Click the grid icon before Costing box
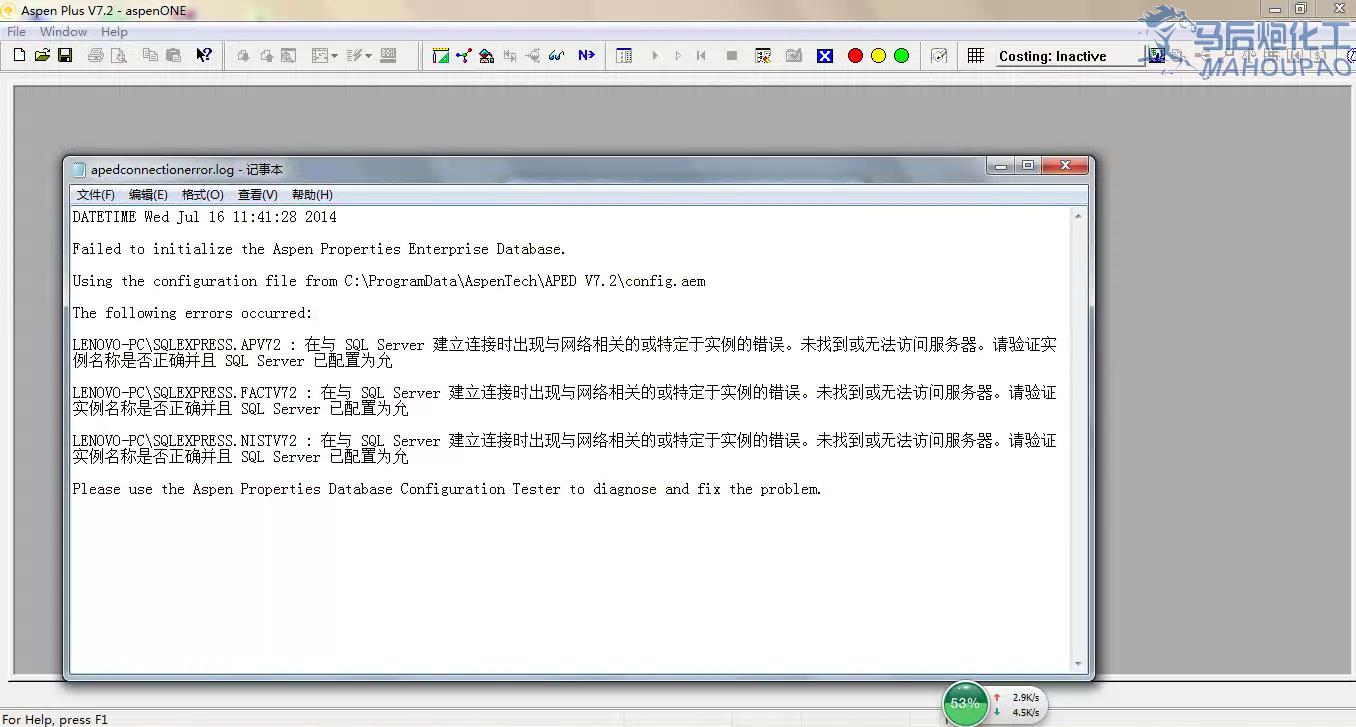 [x=976, y=56]
